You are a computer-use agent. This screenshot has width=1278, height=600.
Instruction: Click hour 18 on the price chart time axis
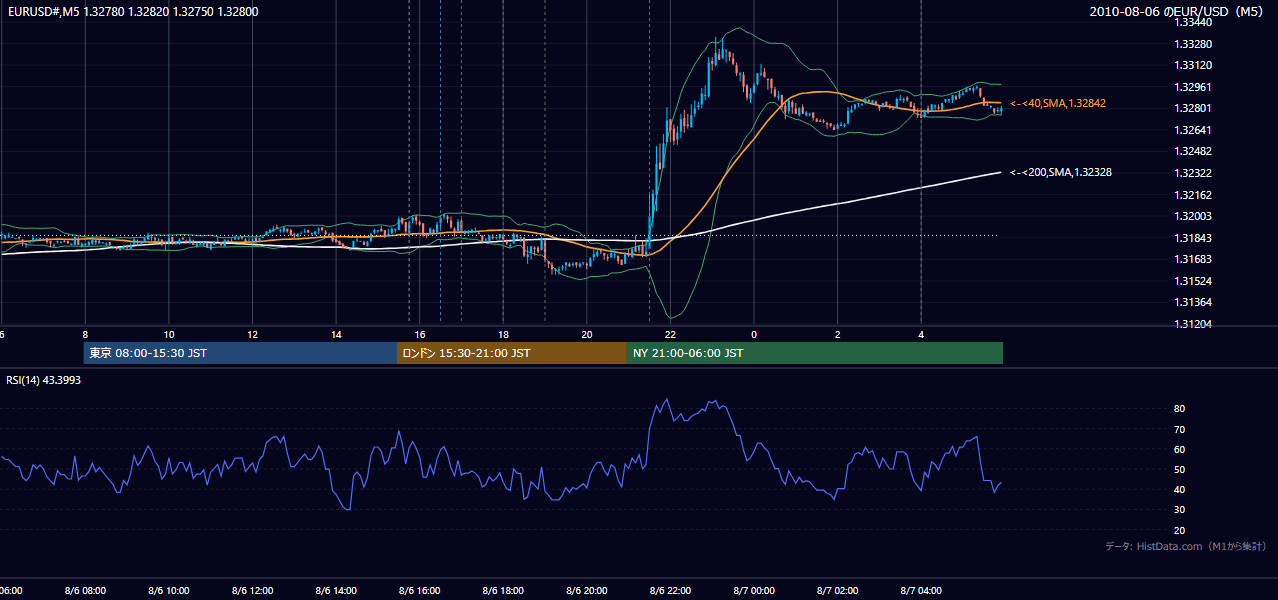tap(503, 334)
